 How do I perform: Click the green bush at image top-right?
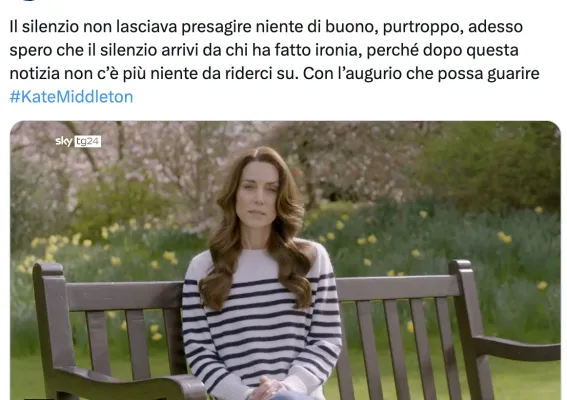pyautogui.click(x=495, y=166)
